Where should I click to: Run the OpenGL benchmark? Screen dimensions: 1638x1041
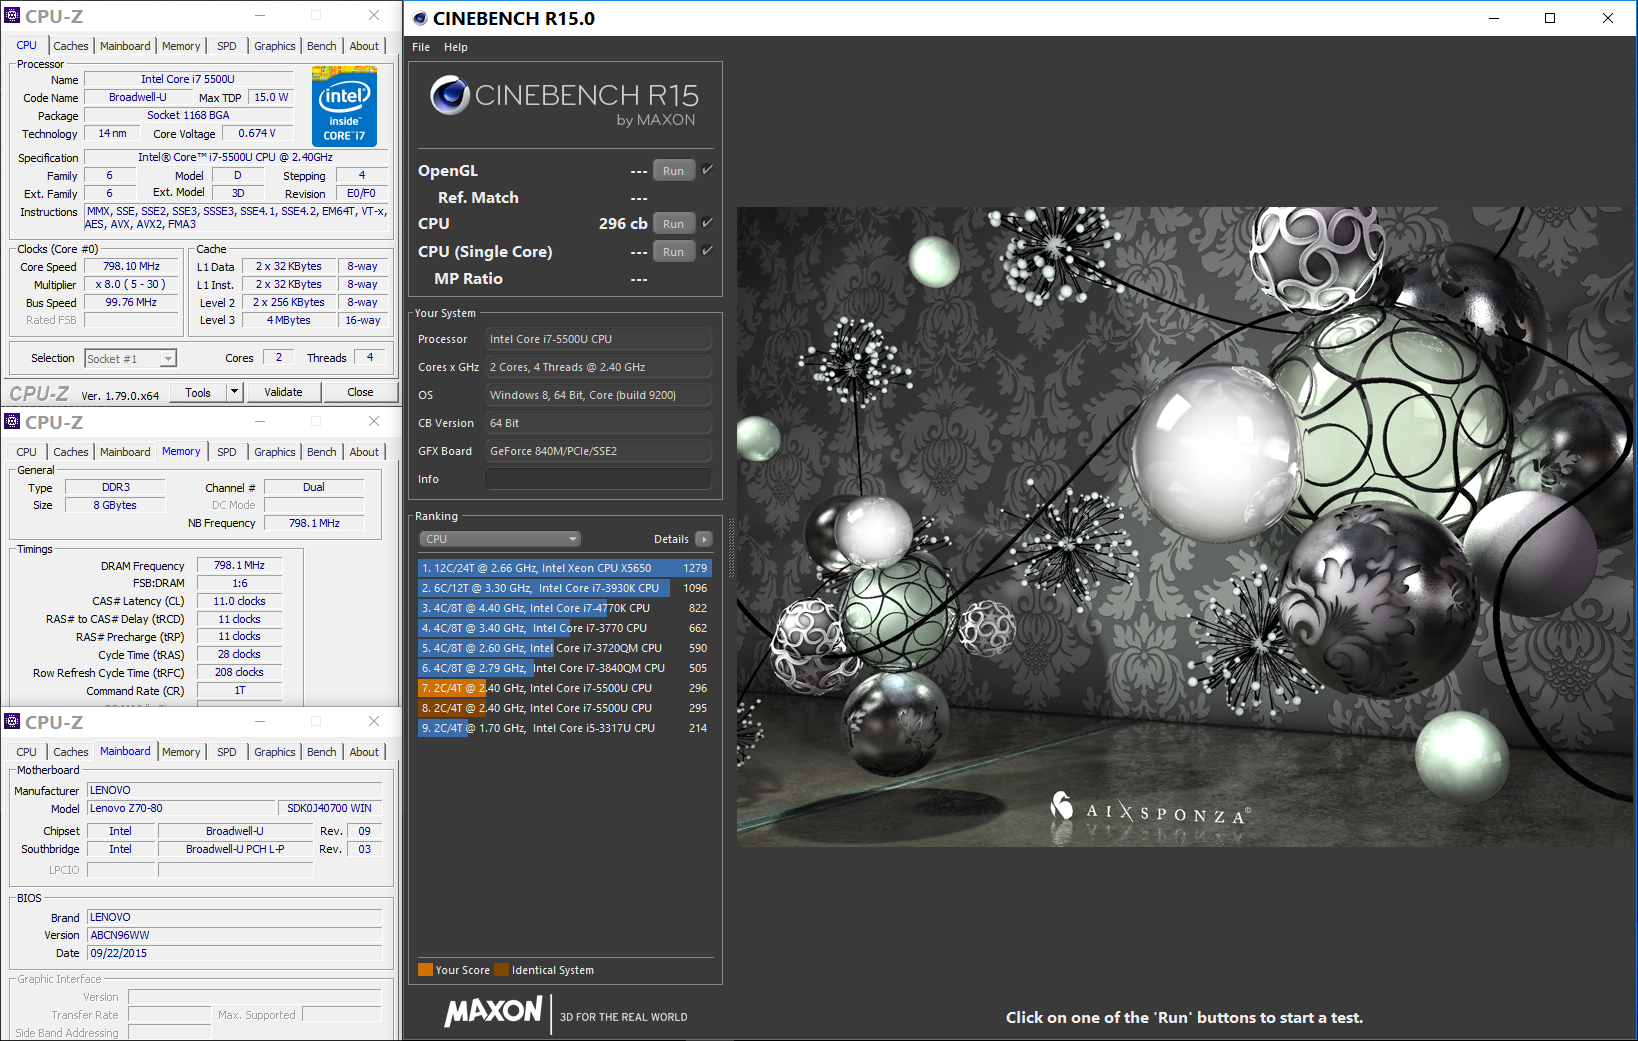674,171
